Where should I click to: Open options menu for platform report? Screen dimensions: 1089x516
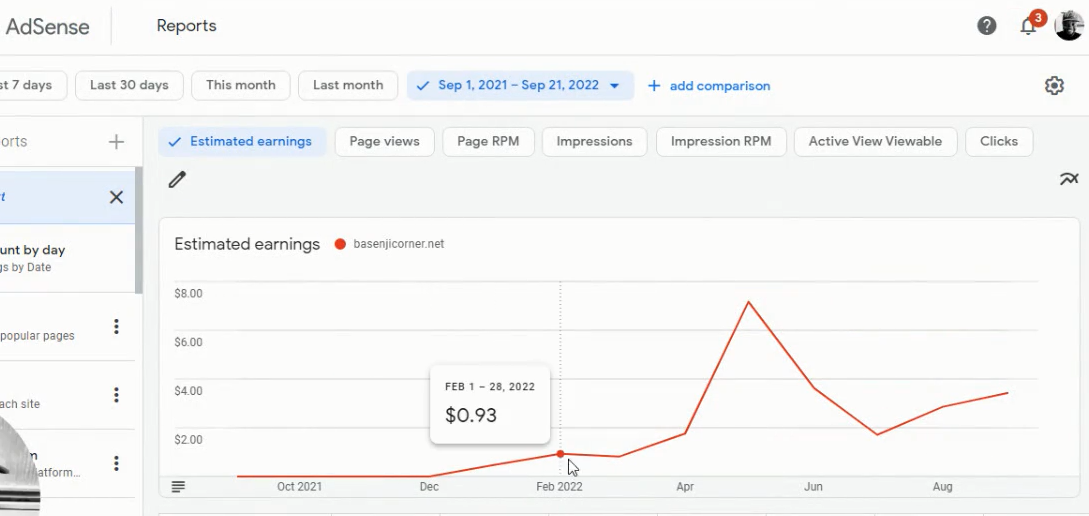116,463
